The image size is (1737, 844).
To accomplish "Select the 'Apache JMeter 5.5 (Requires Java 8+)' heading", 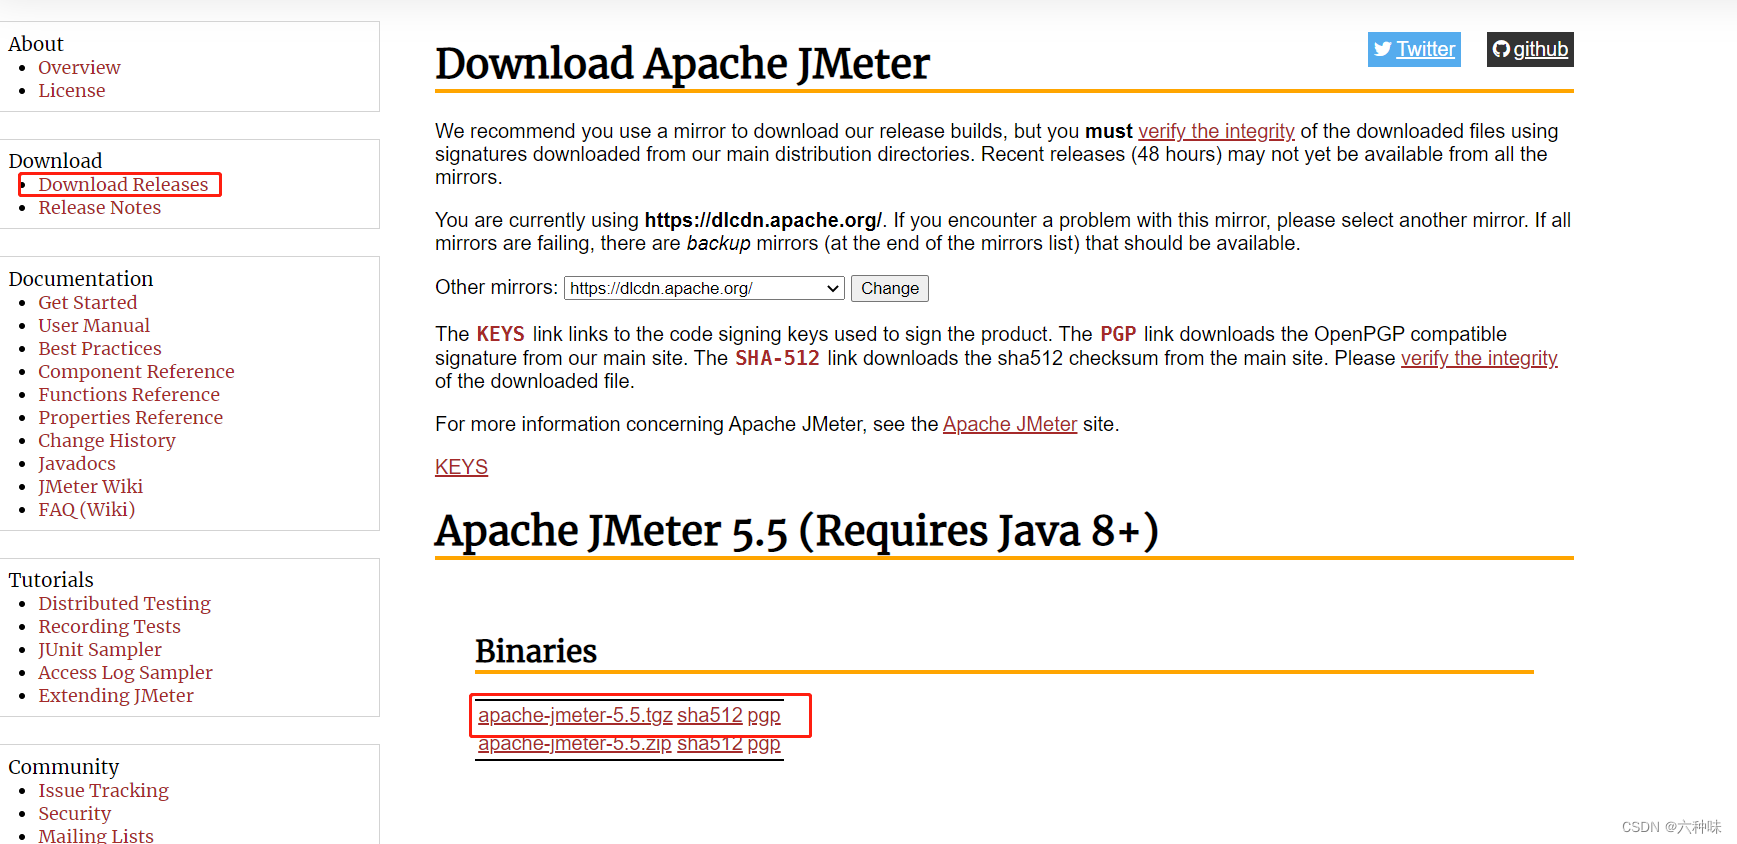I will tap(796, 530).
